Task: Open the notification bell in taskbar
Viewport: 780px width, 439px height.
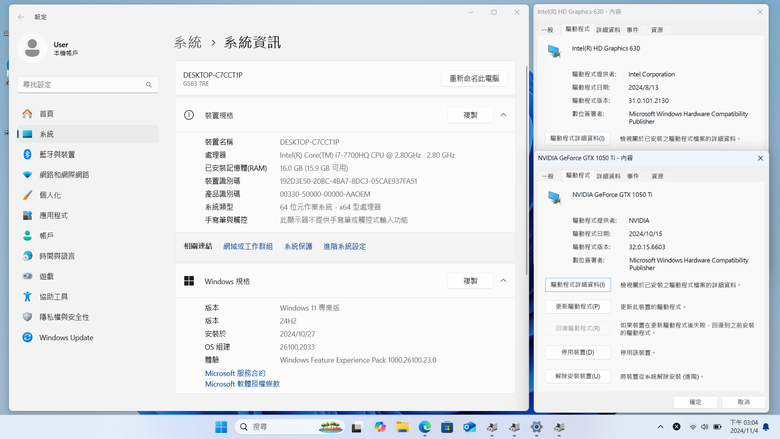Action: click(766, 427)
